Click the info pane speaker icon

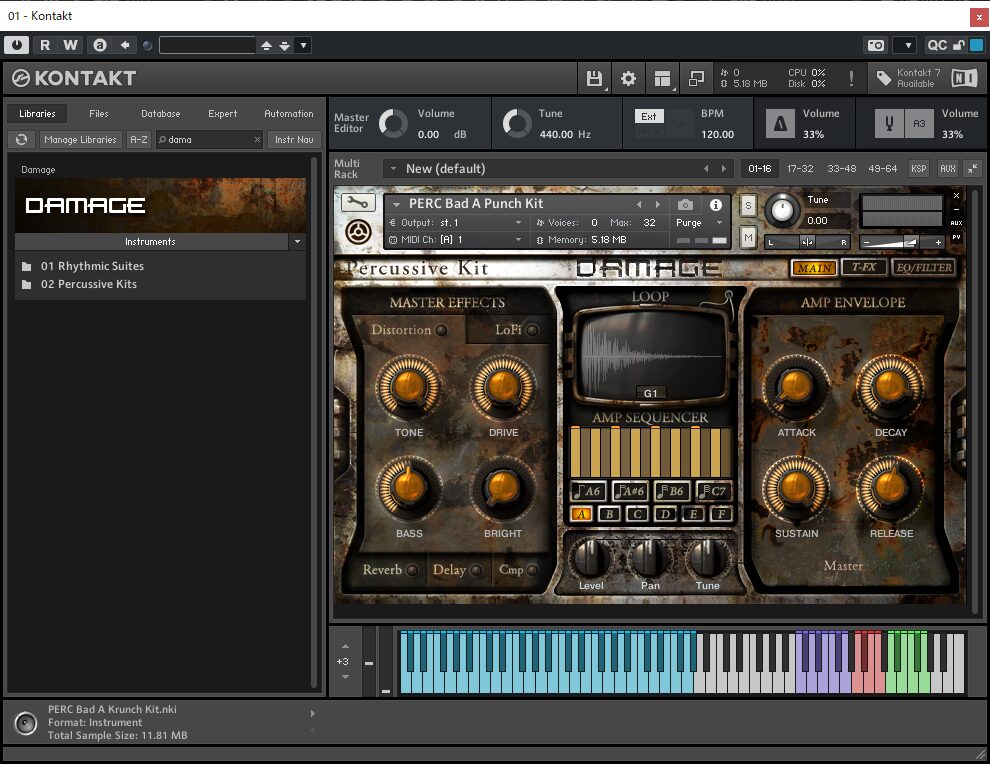[26, 722]
